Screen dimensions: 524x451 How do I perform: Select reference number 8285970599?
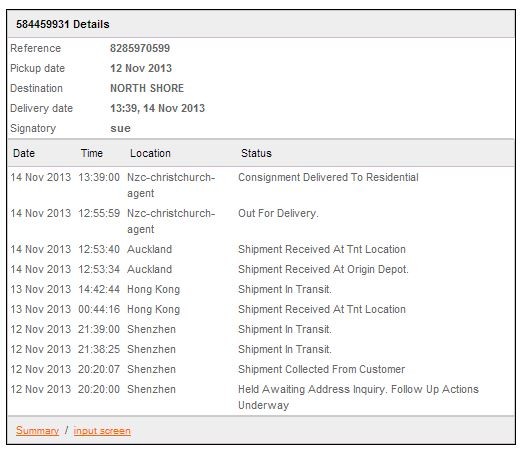tap(140, 48)
